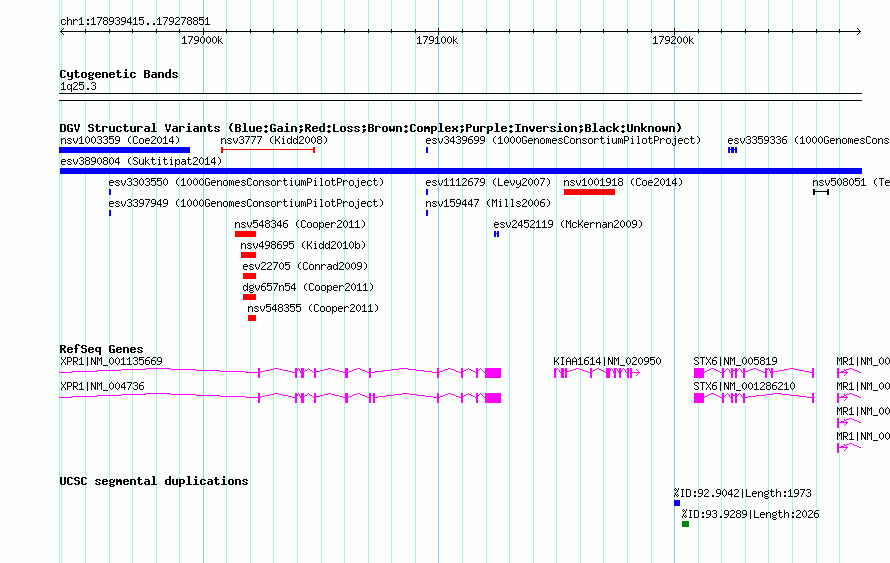Select the STX6 NM_005819 transcript model
The height and width of the screenshot is (563, 890).
click(754, 373)
